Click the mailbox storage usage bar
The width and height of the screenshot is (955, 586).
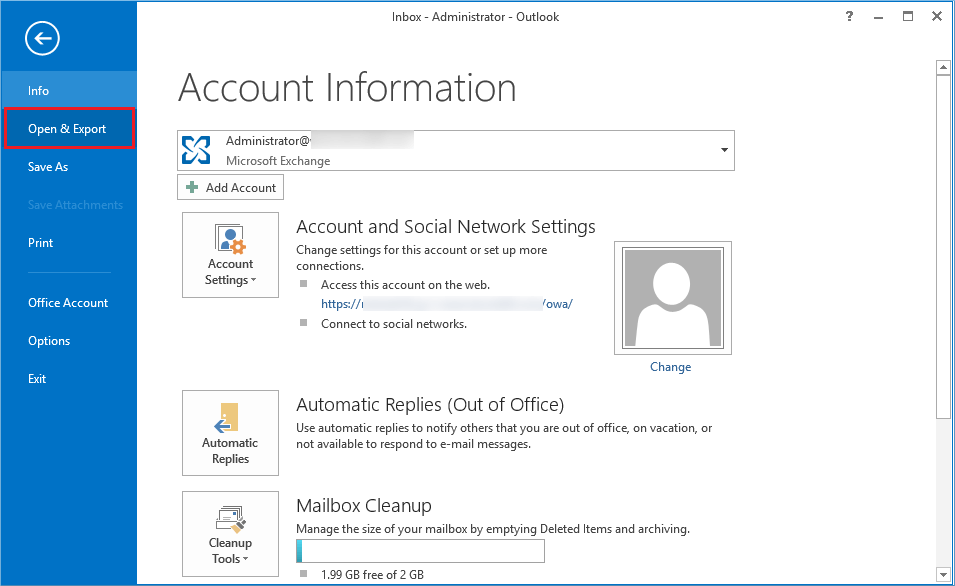pos(420,551)
